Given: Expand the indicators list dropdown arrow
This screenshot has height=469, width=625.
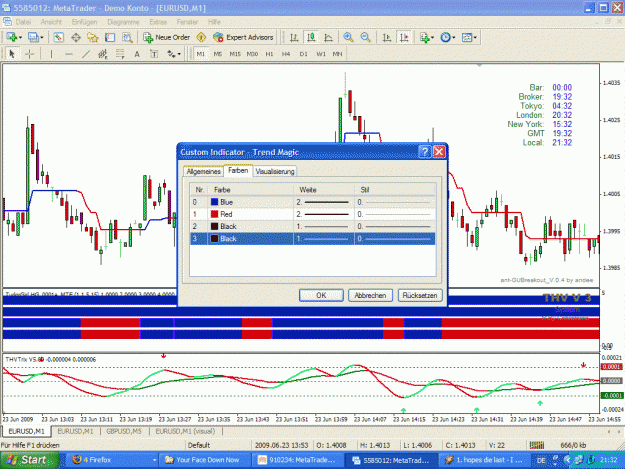Looking at the screenshot, I should 432,37.
